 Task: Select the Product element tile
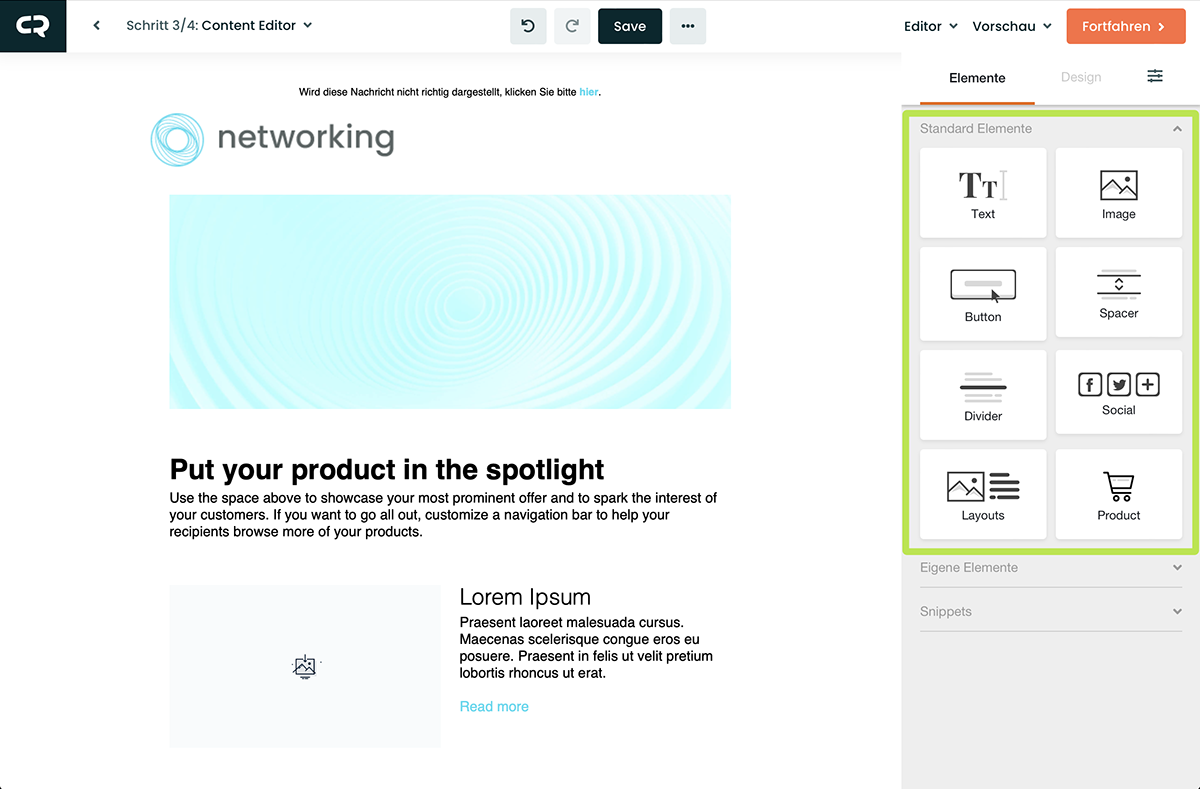pos(1118,494)
